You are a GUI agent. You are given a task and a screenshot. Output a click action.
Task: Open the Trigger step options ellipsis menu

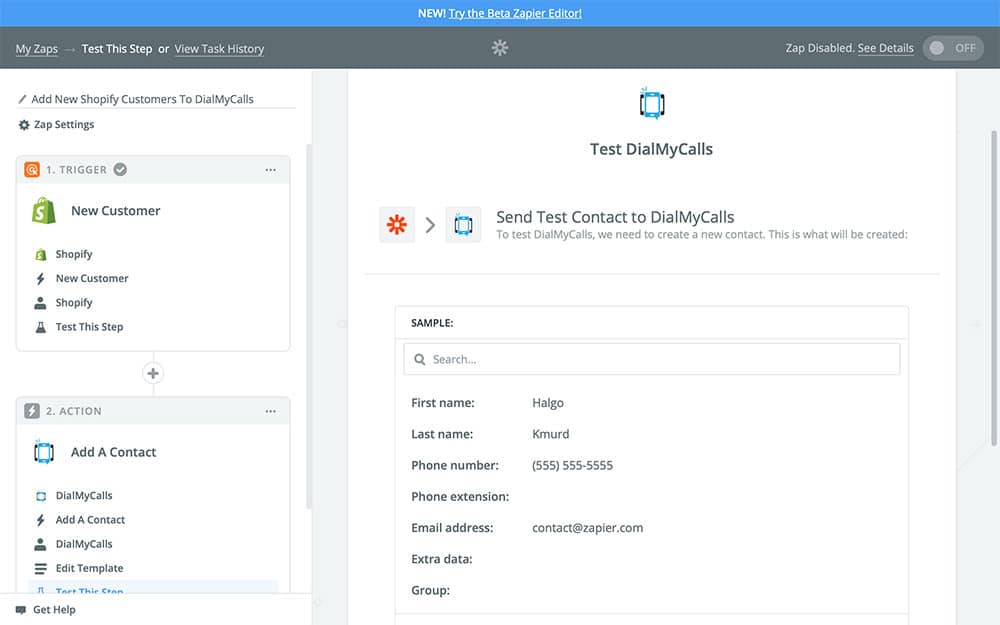click(x=270, y=170)
